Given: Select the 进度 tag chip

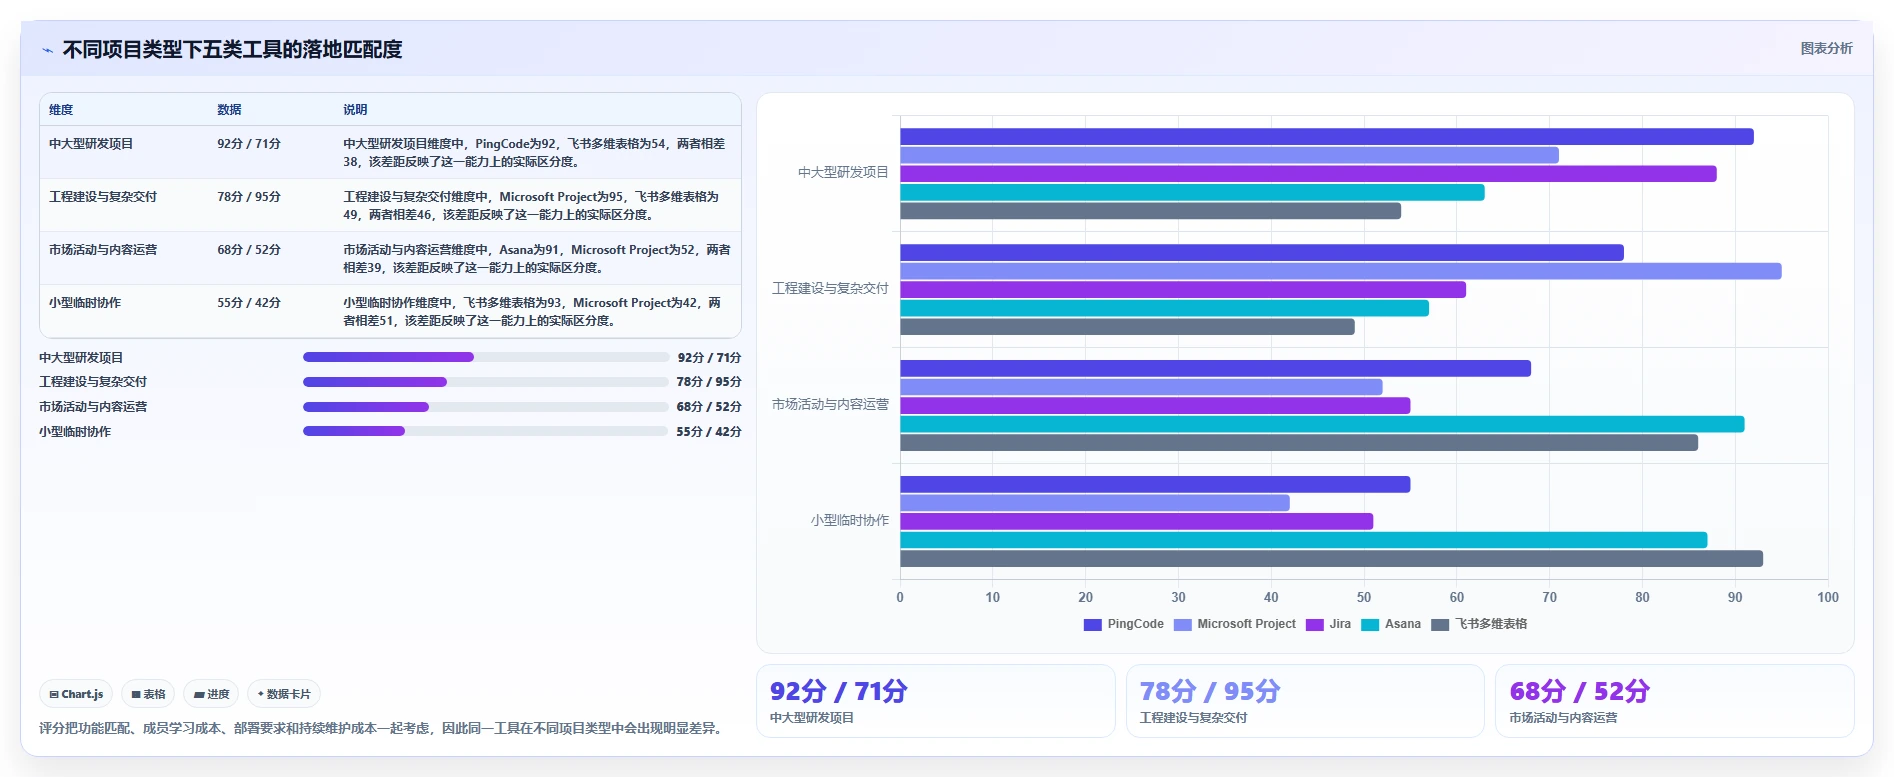Looking at the screenshot, I should [x=211, y=694].
